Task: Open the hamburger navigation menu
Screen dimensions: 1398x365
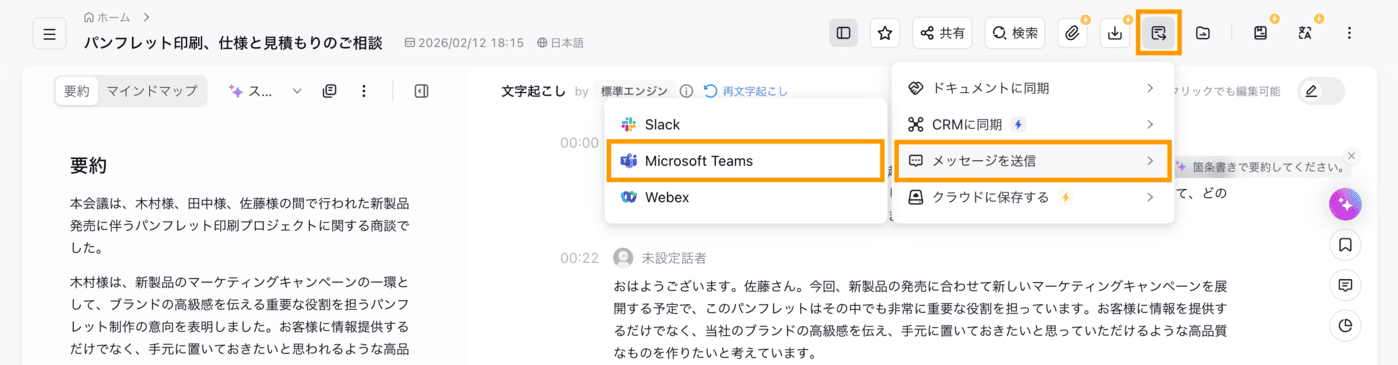Action: [49, 33]
